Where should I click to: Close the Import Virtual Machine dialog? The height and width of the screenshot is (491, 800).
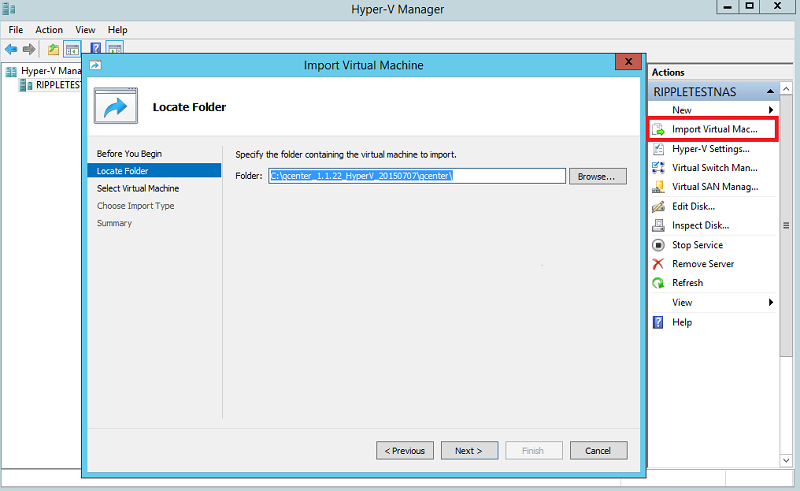(x=628, y=61)
